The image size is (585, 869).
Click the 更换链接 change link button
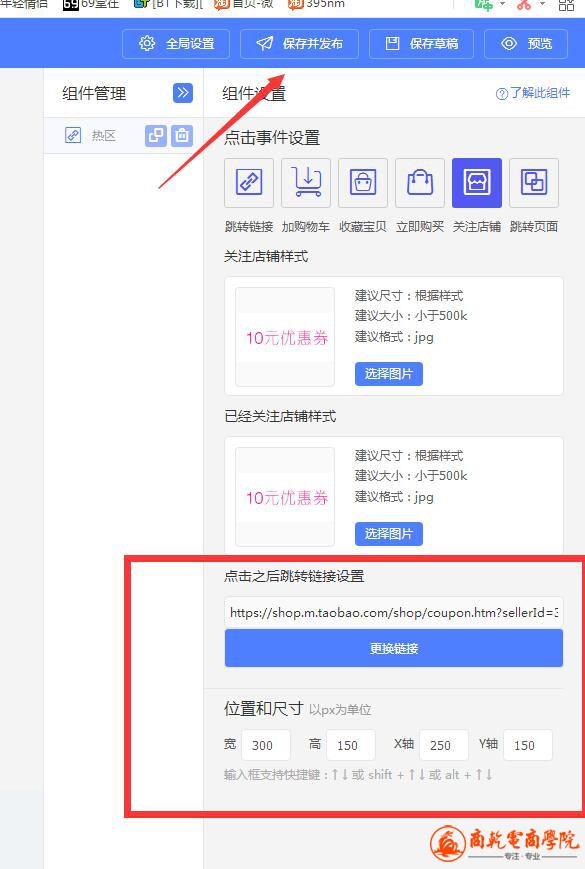(x=394, y=648)
